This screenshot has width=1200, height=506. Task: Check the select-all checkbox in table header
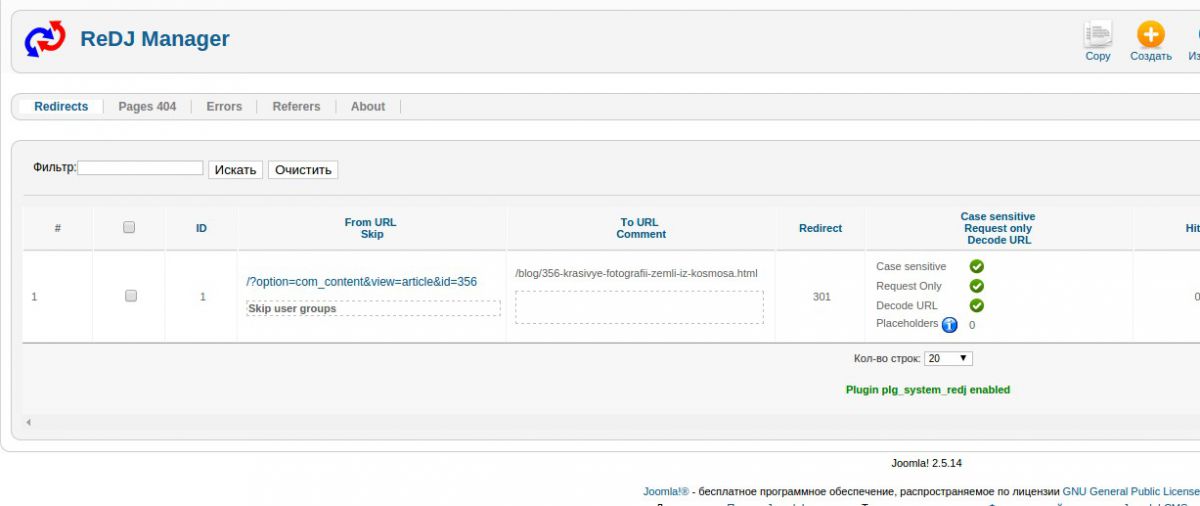point(129,228)
